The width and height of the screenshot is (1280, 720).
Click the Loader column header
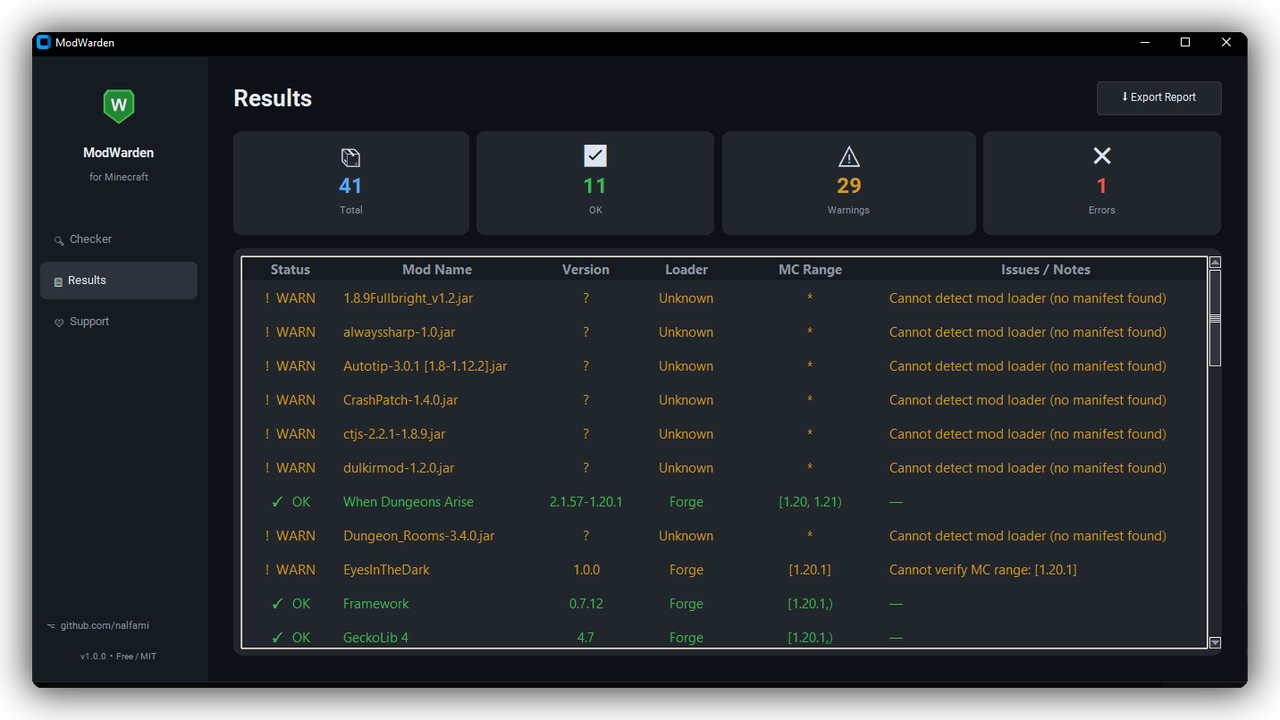tap(686, 270)
